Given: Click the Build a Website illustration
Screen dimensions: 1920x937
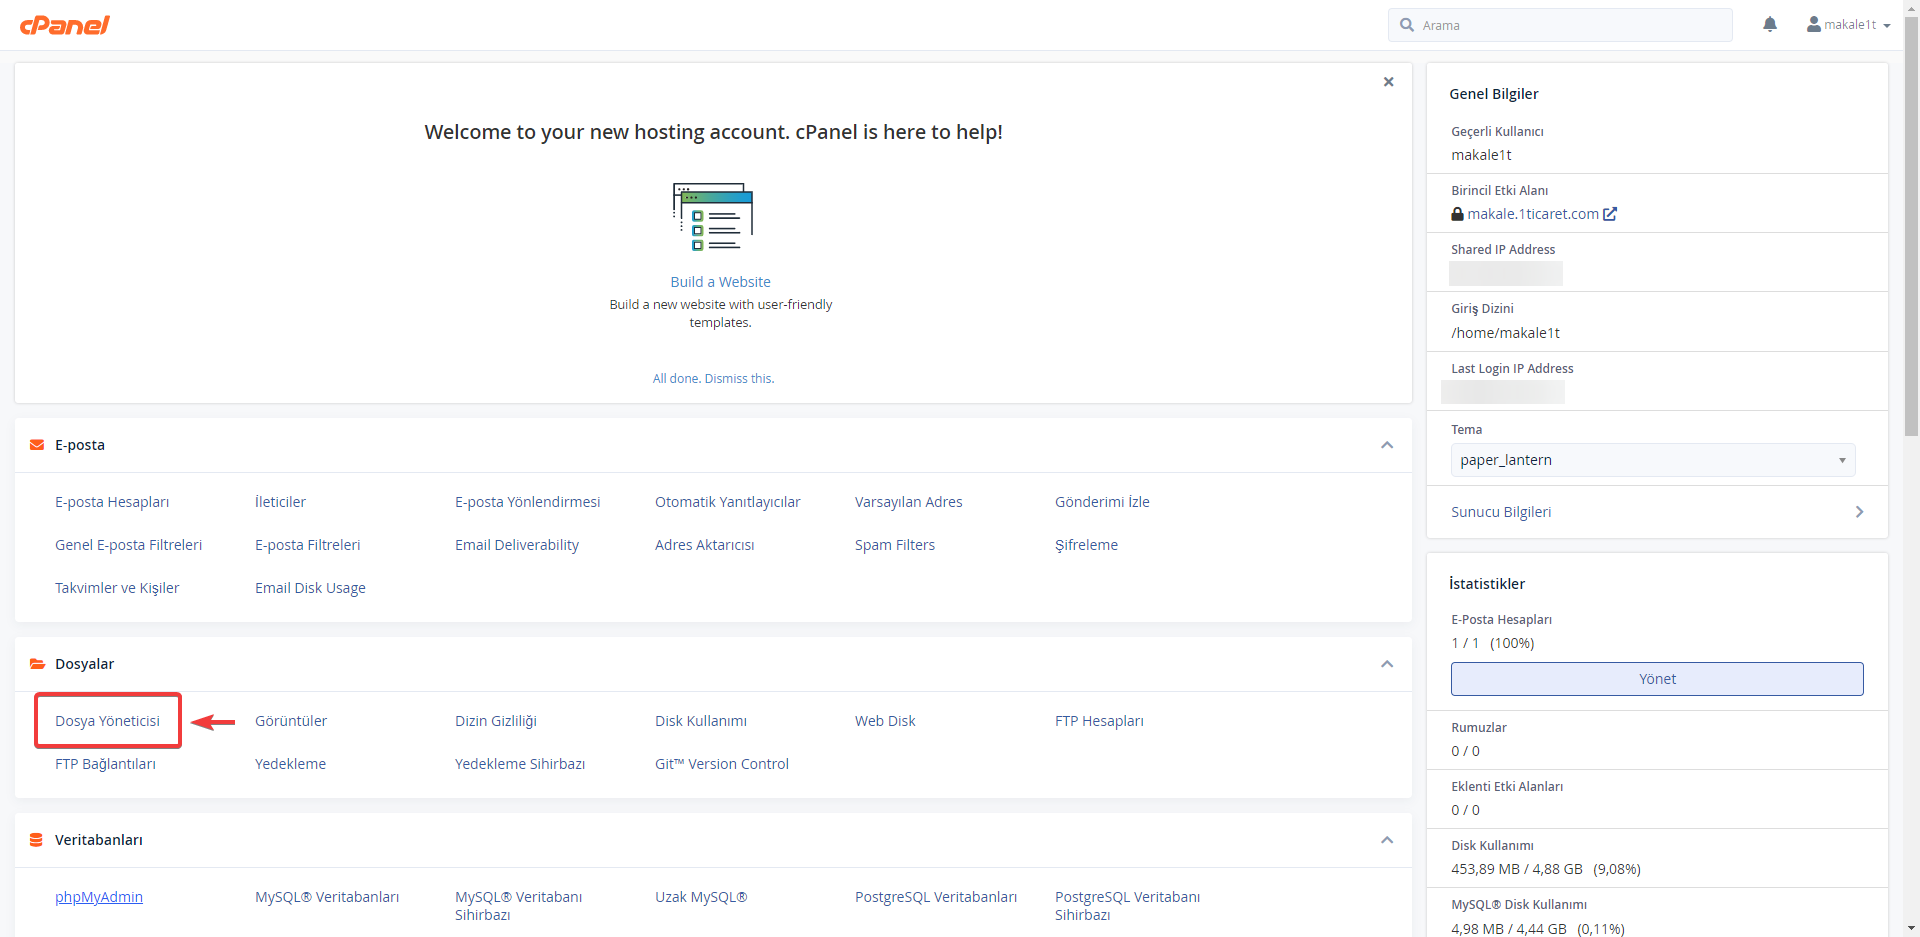Looking at the screenshot, I should coord(713,216).
